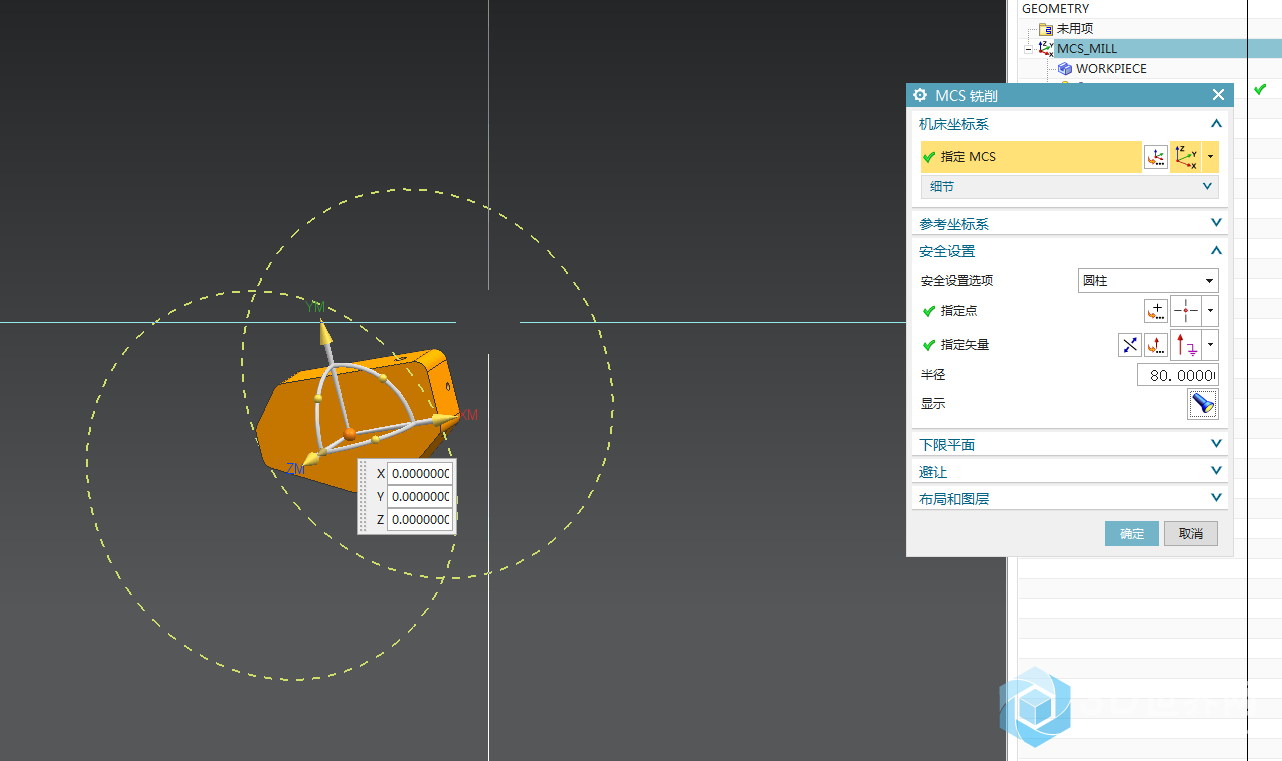Expand the 参考坐标系 section

pos(1216,223)
